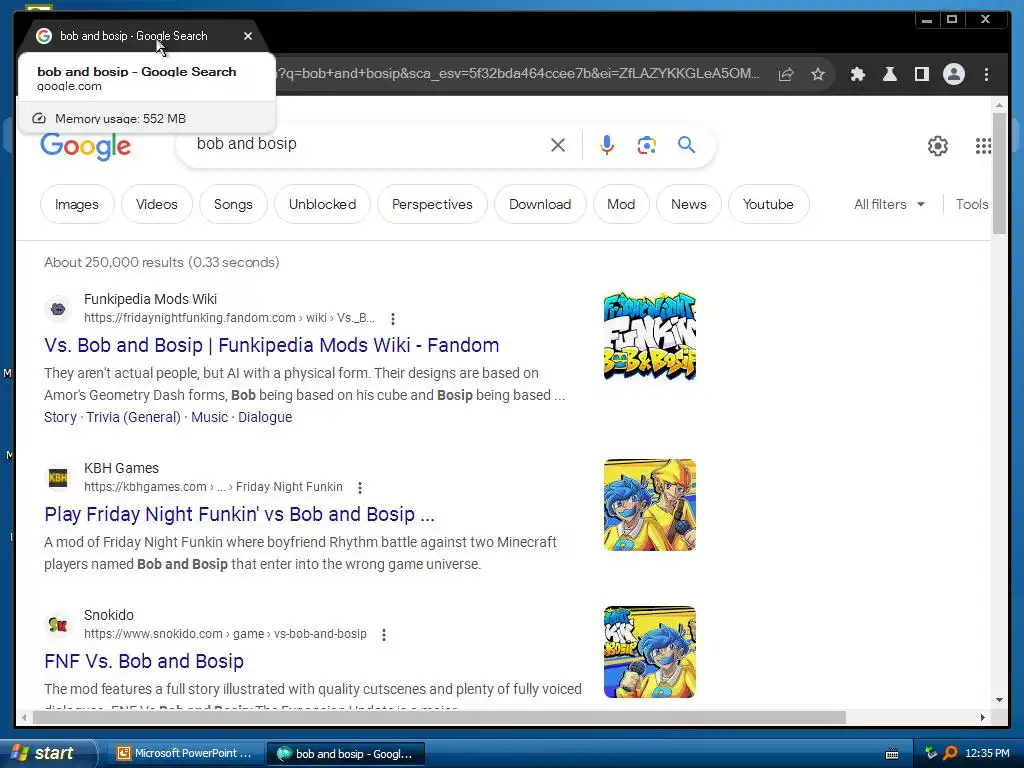Click the About 250,000 results text
This screenshot has width=1024, height=768.
click(161, 263)
